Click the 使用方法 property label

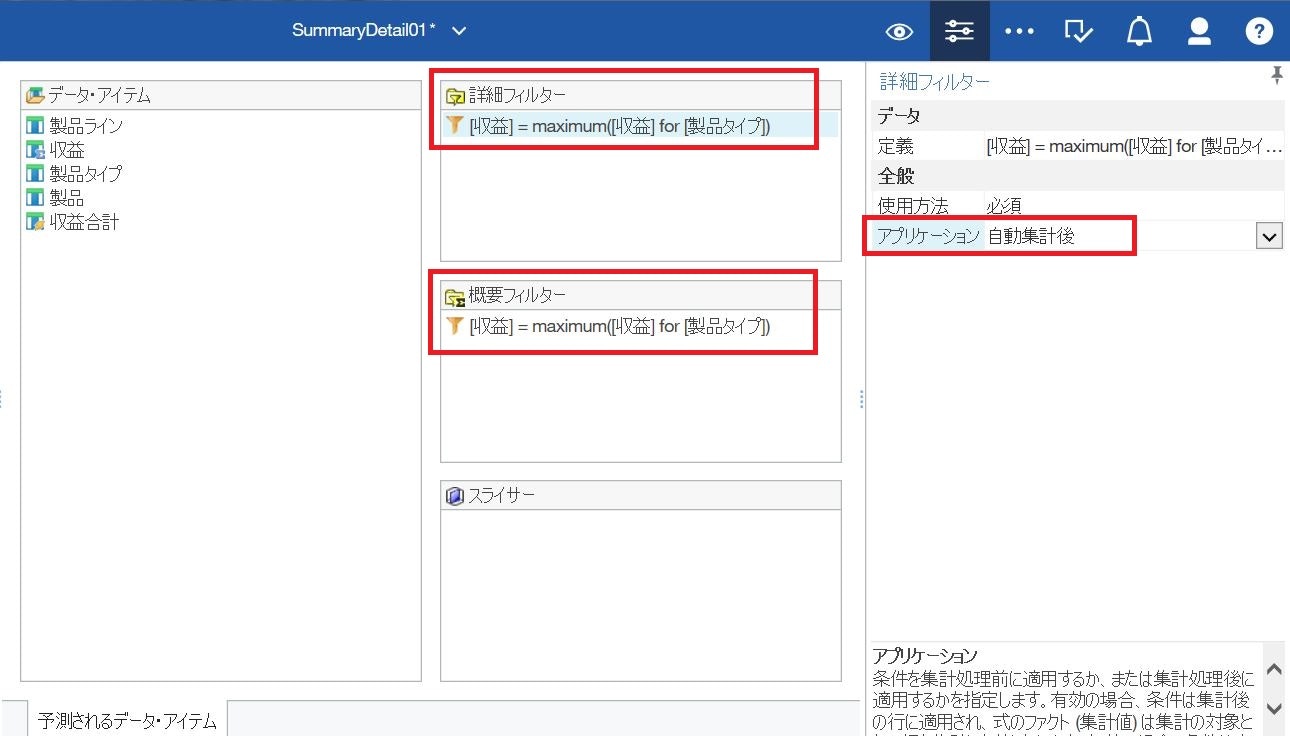[x=913, y=206]
